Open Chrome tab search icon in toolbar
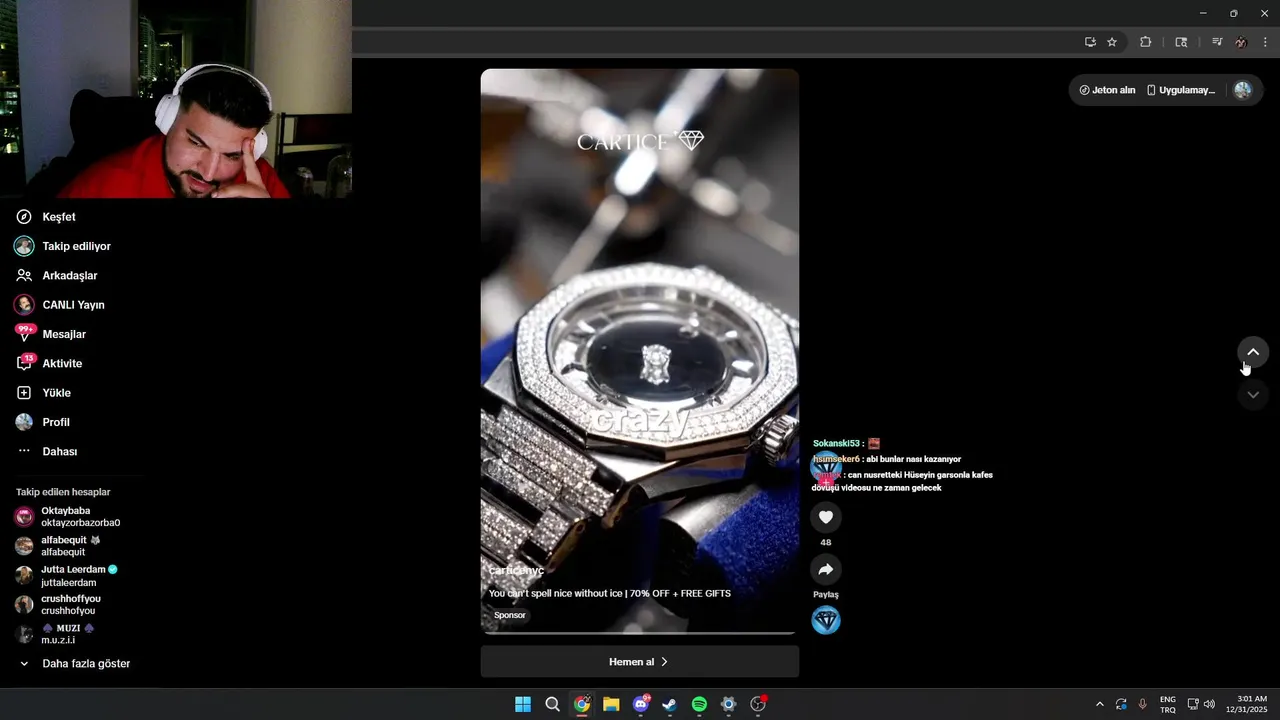This screenshot has width=1280, height=720. [1181, 42]
